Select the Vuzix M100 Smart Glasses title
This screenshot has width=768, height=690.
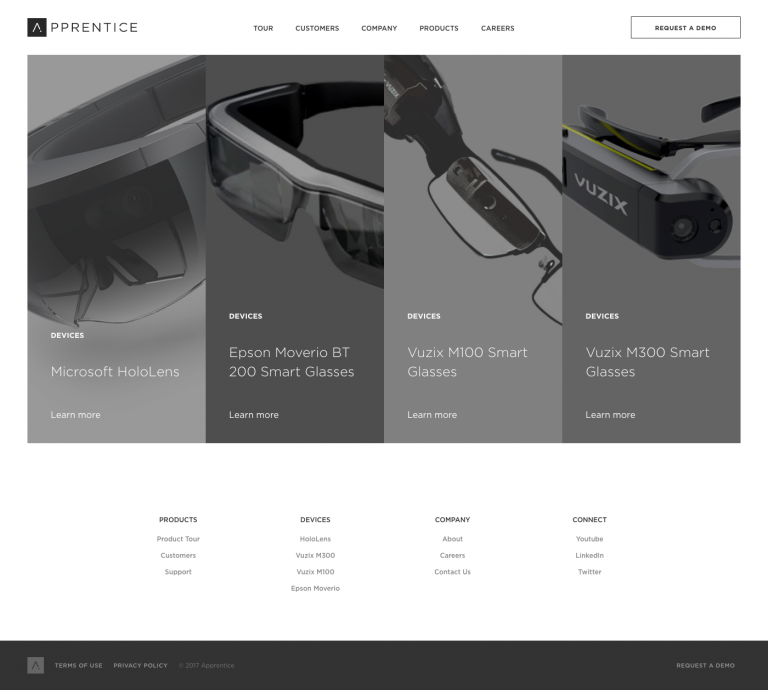tap(467, 362)
